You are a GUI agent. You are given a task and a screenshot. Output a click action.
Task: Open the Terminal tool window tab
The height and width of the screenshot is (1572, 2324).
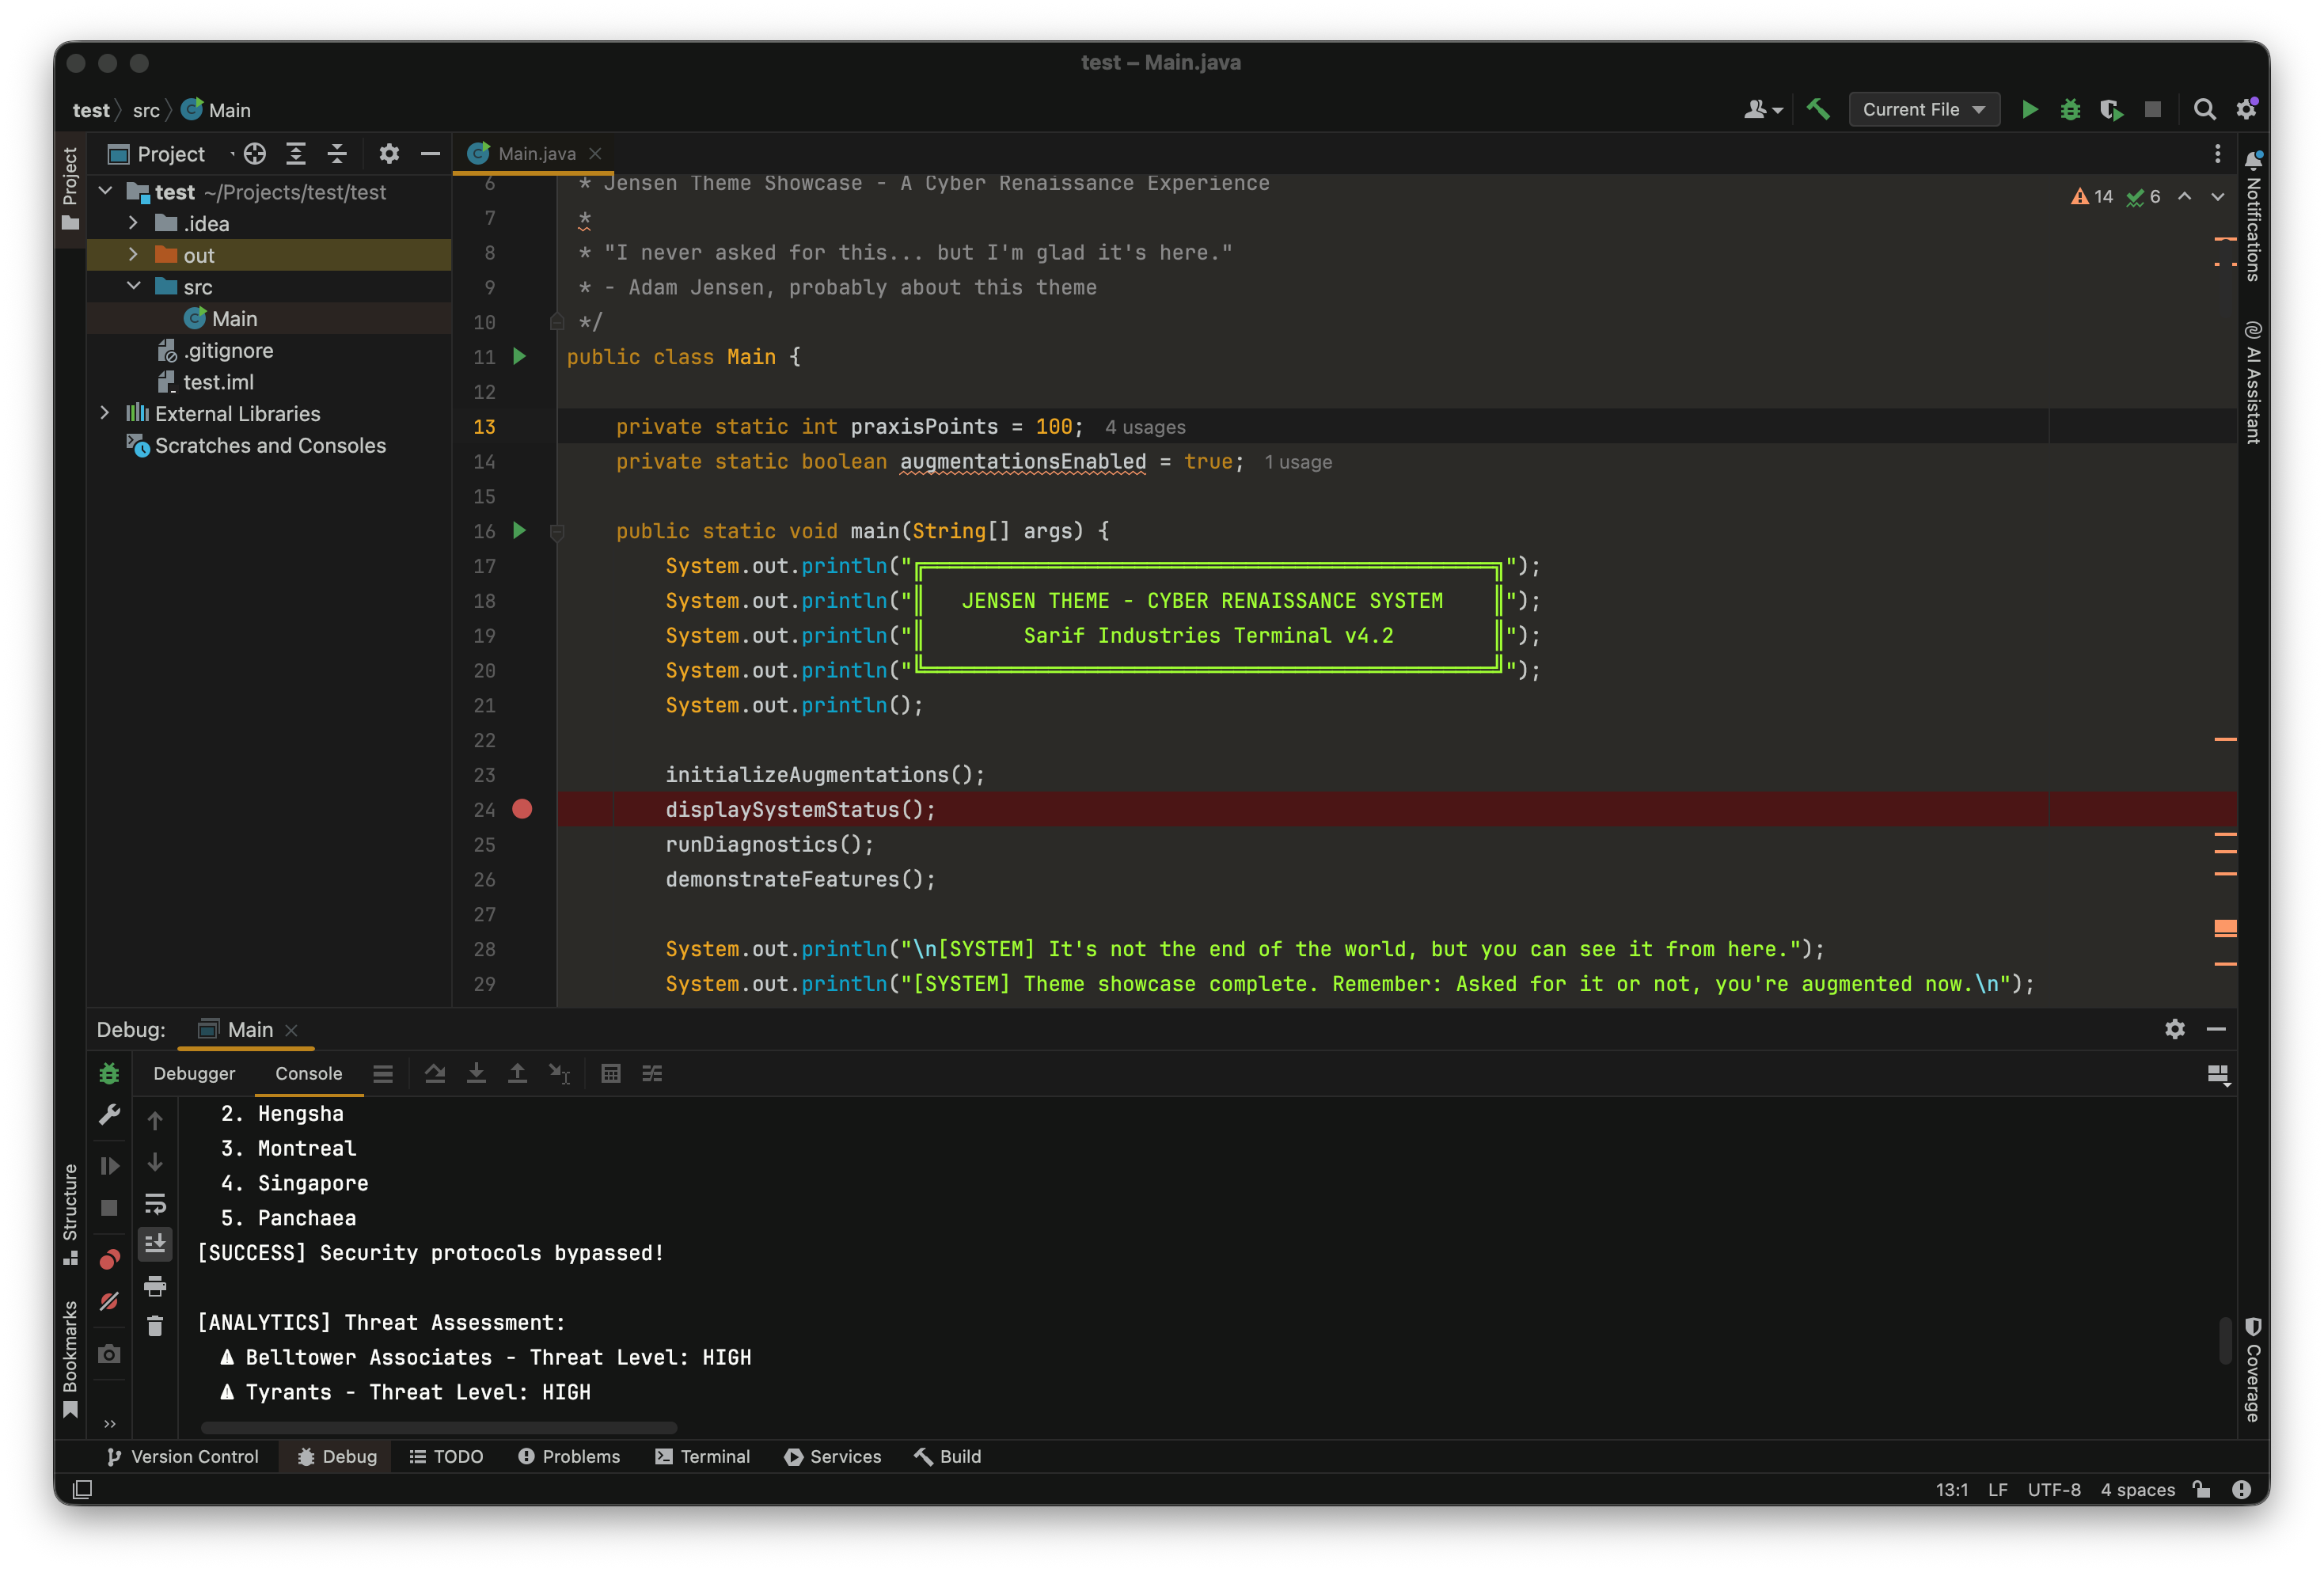[702, 1456]
